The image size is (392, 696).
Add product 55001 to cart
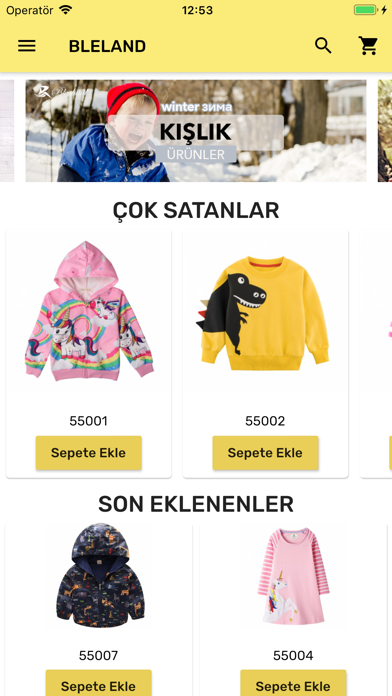pyautogui.click(x=89, y=453)
